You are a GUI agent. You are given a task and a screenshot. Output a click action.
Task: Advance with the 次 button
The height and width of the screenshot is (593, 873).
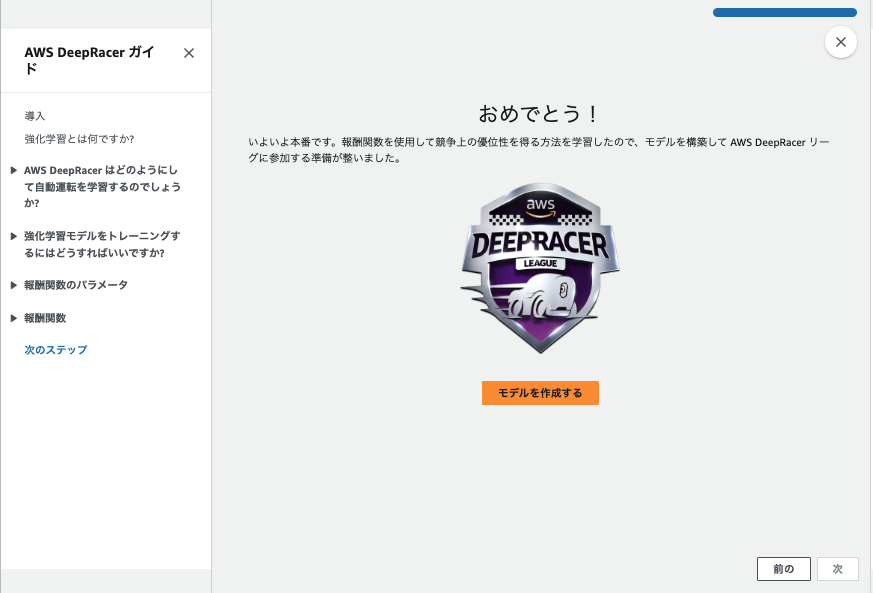coord(837,568)
